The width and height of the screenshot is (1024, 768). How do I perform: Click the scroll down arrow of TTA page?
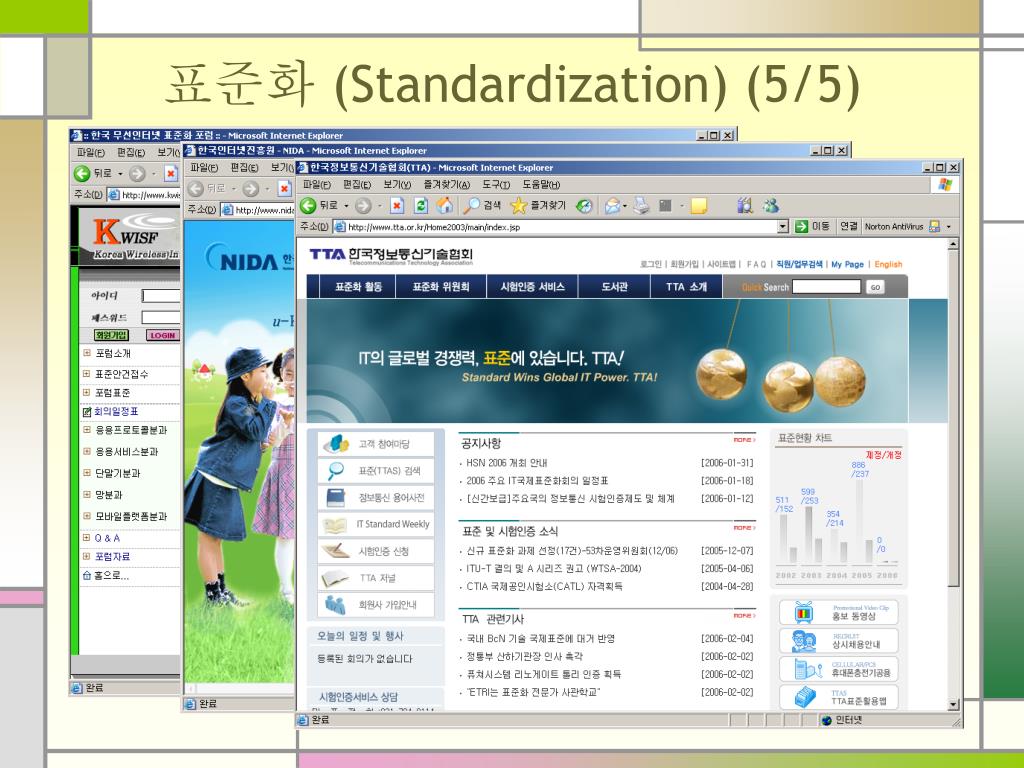(x=953, y=704)
